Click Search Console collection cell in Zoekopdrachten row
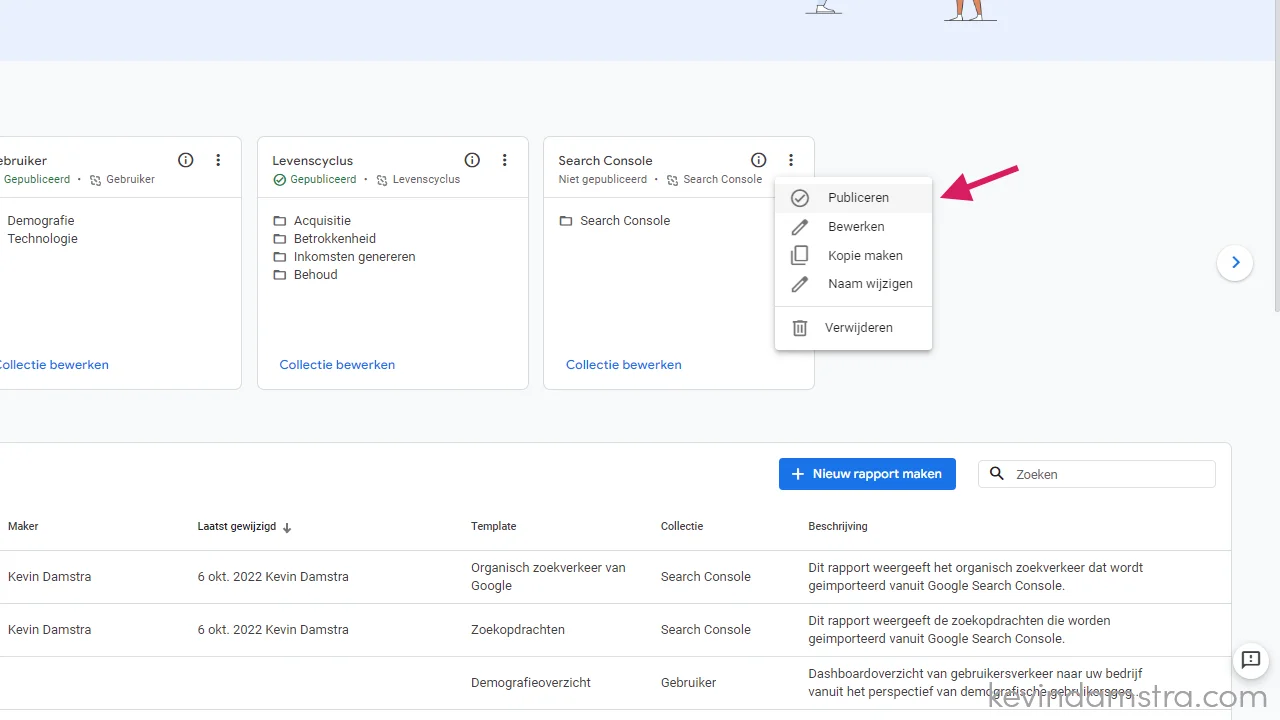1280x720 pixels. [x=706, y=630]
